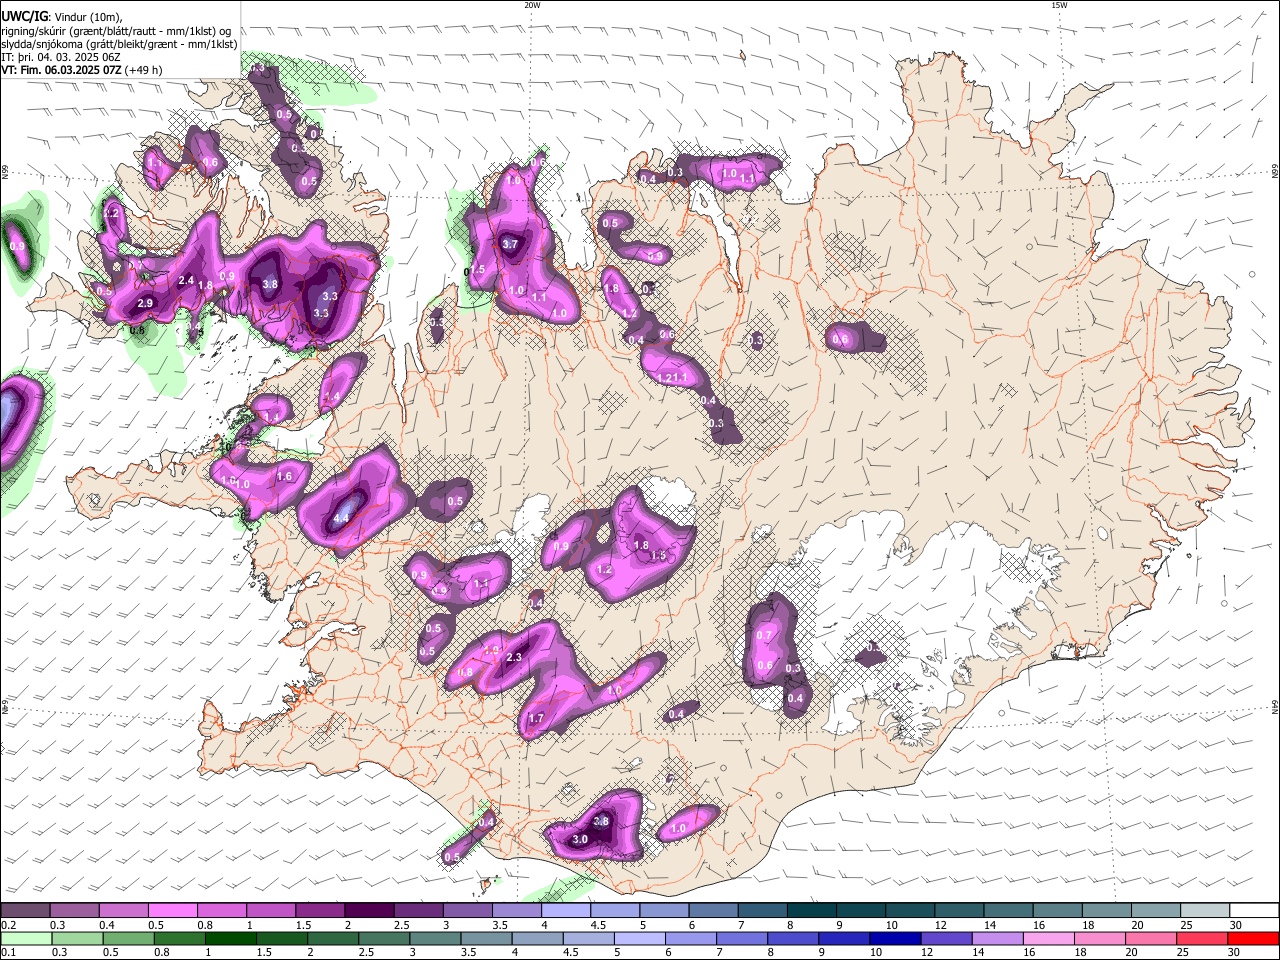Viewport: 1280px width, 960px height.
Task: Click the dark blue 10–12 swatch in bottom legend row
Action: (893, 938)
